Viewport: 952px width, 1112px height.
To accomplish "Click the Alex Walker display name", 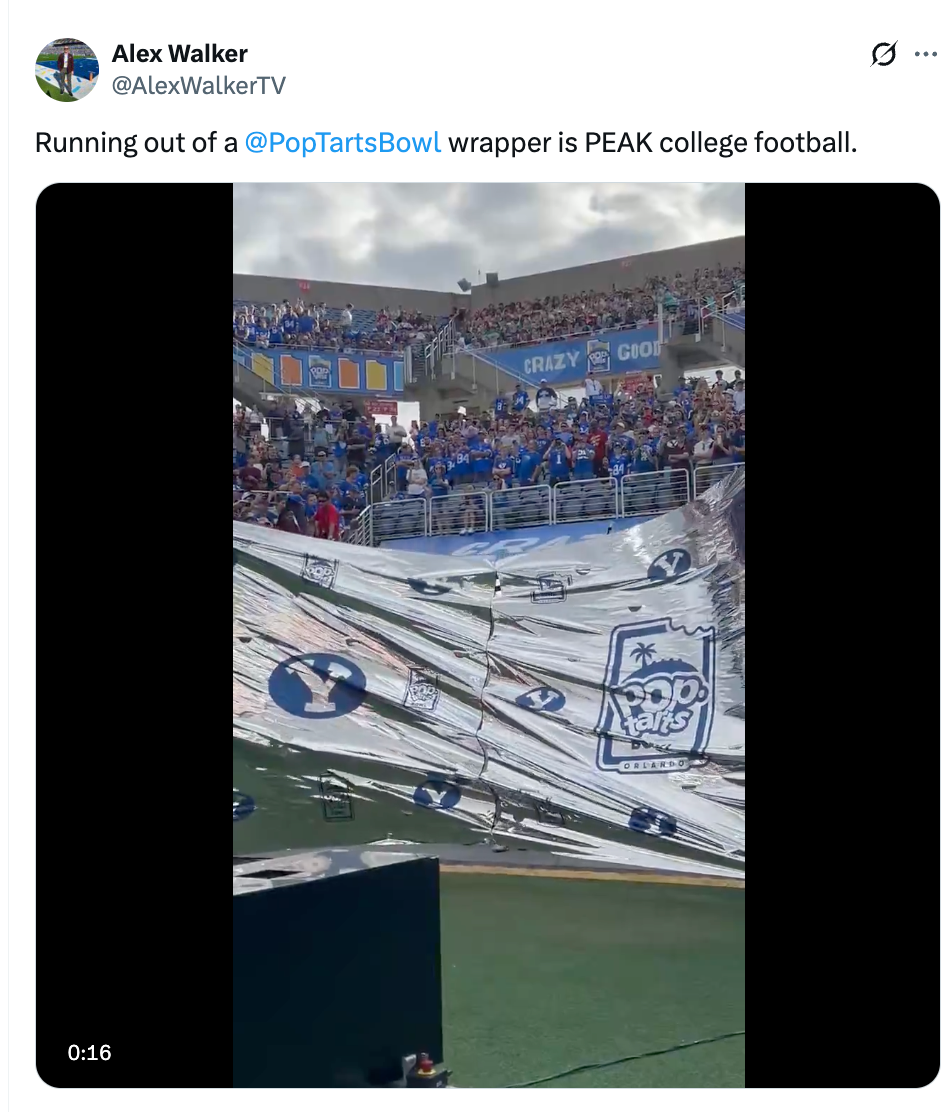I will 181,54.
